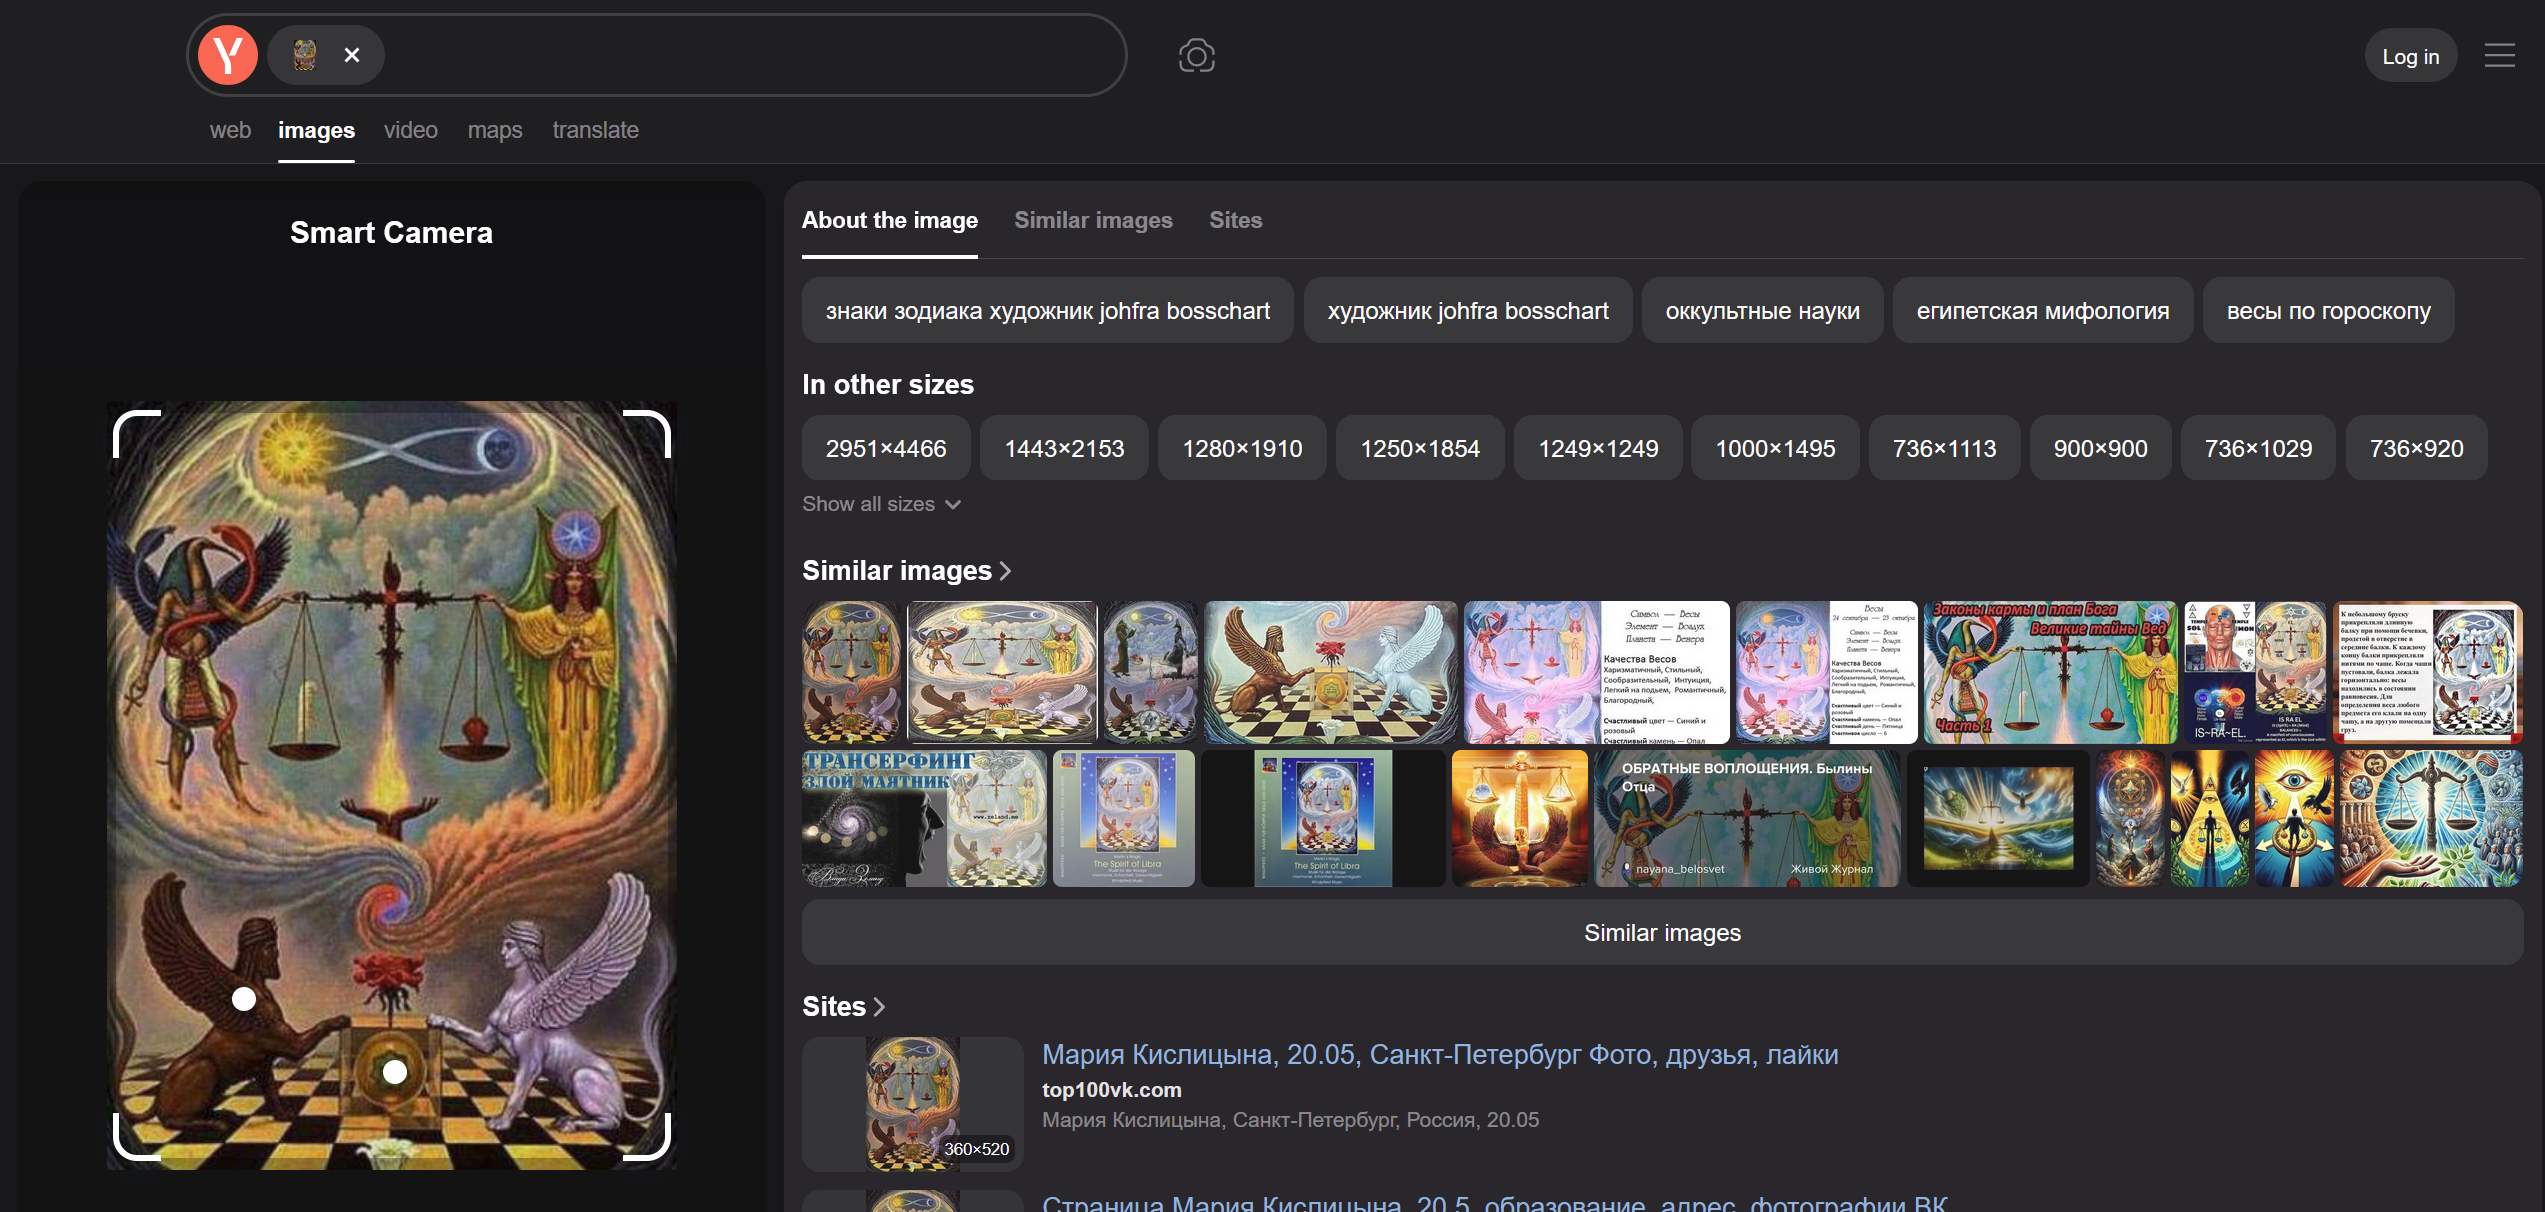Image resolution: width=2545 pixels, height=1212 pixels.
Task: Open the sphinxes on checkerboard similar thumbnail
Action: (1330, 672)
